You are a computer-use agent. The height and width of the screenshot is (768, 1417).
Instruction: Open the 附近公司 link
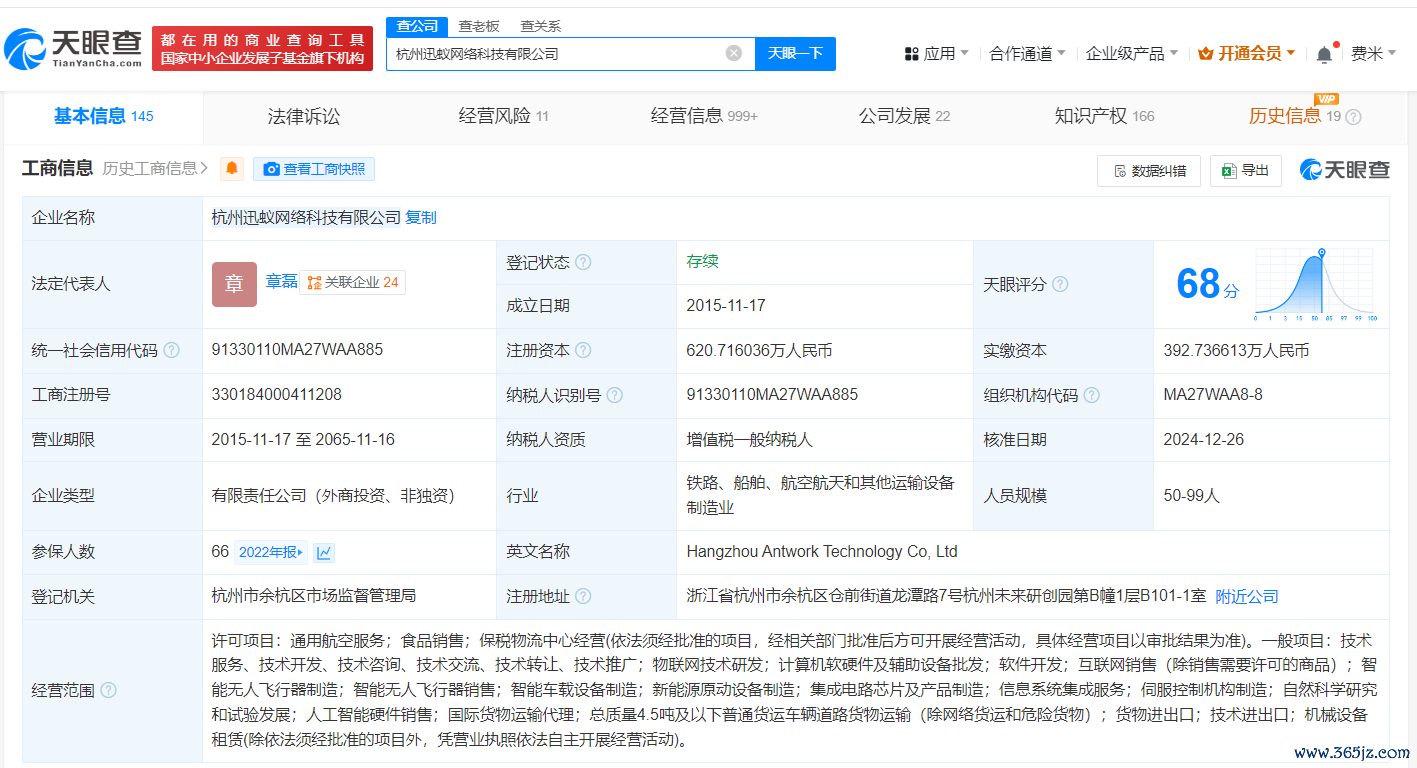point(1247,597)
